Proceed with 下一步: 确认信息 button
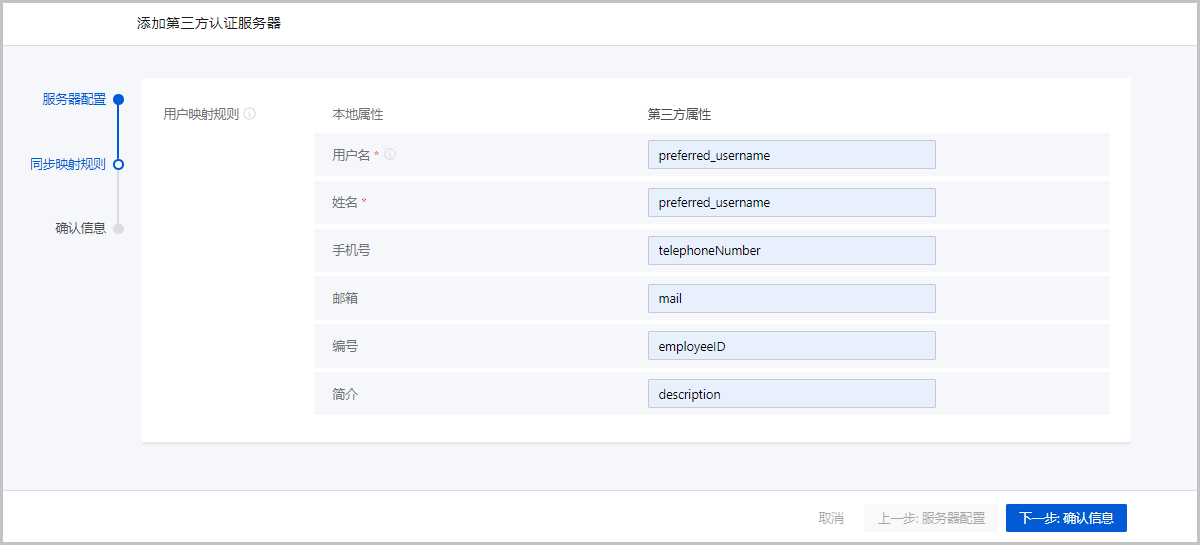 click(1066, 518)
